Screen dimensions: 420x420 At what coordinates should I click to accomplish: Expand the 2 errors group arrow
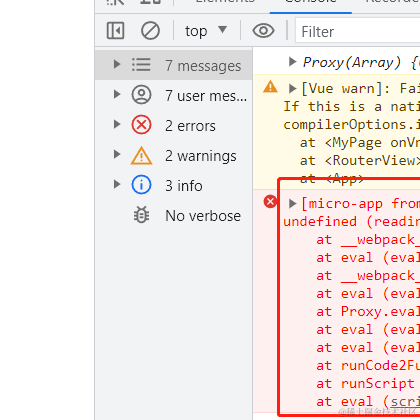(x=117, y=124)
